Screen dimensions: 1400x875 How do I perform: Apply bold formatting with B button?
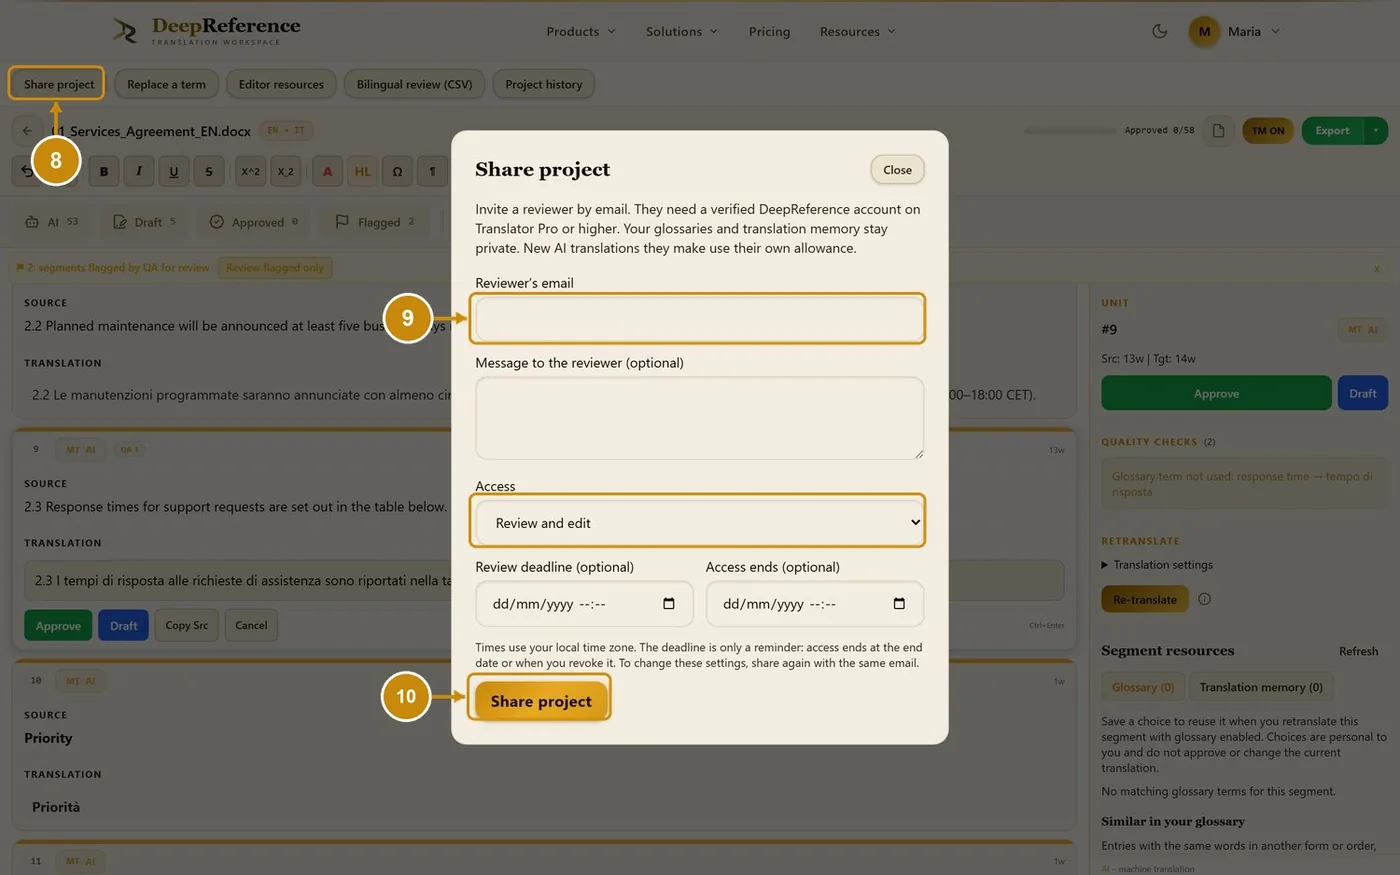point(103,171)
